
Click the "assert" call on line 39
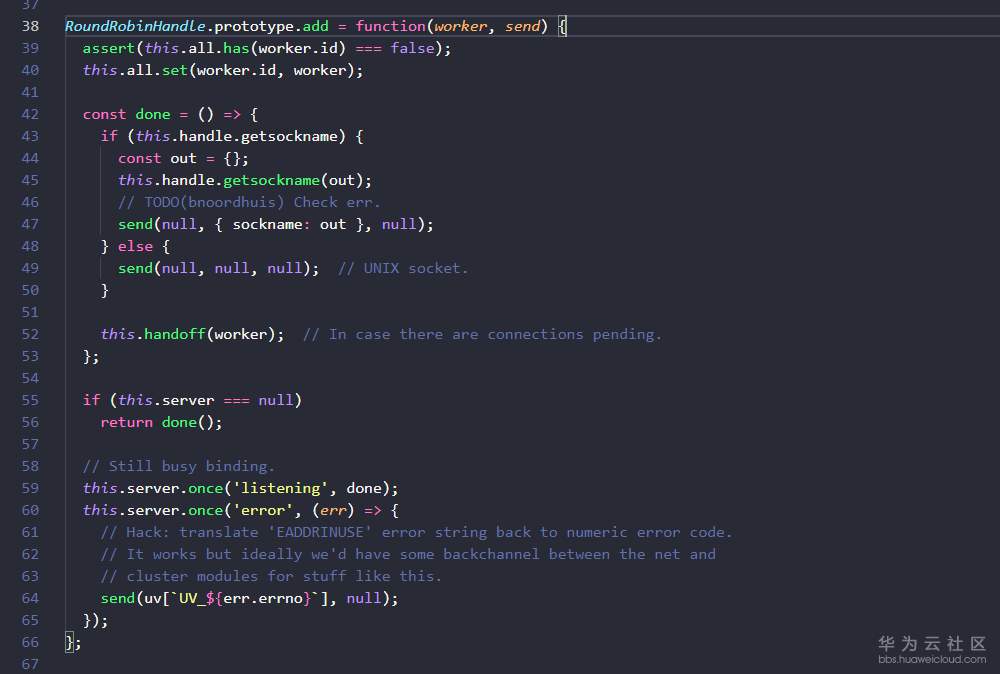(x=108, y=48)
